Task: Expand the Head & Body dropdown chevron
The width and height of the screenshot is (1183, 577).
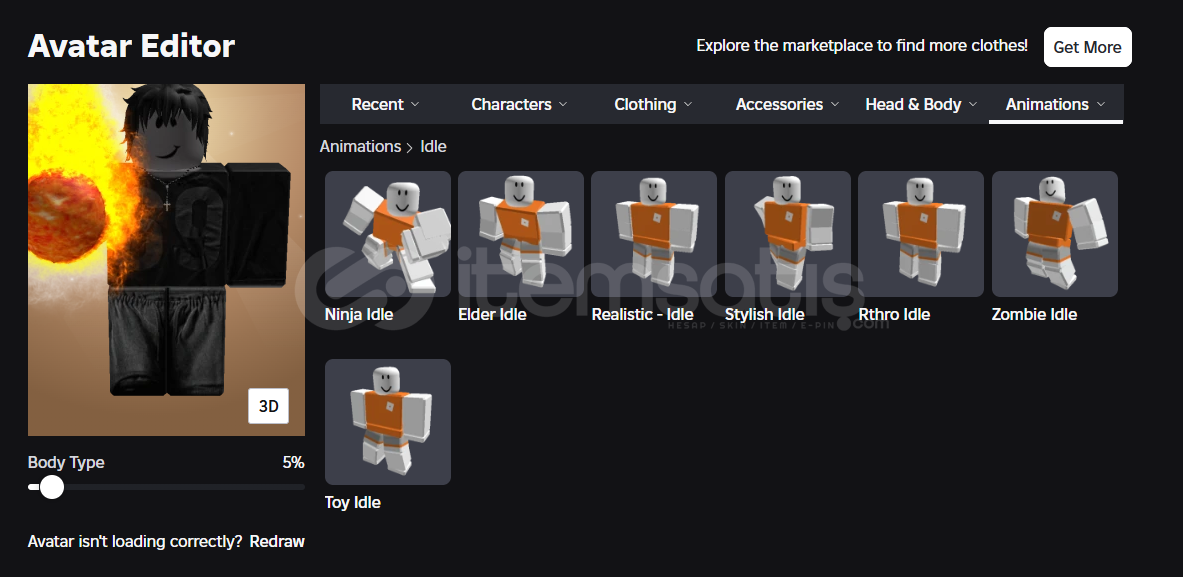Action: click(x=973, y=104)
